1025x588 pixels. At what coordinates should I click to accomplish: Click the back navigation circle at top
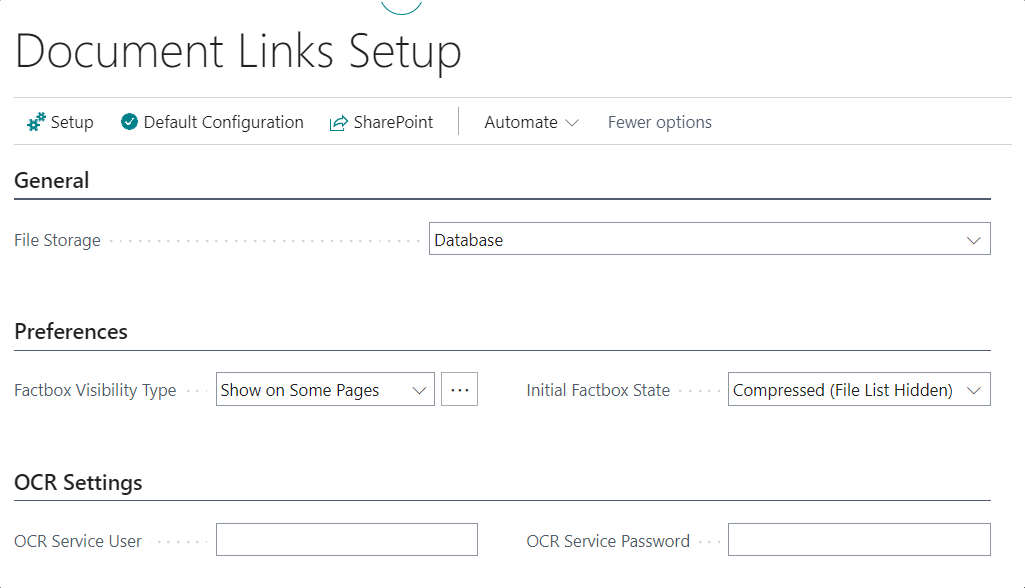tap(401, 4)
